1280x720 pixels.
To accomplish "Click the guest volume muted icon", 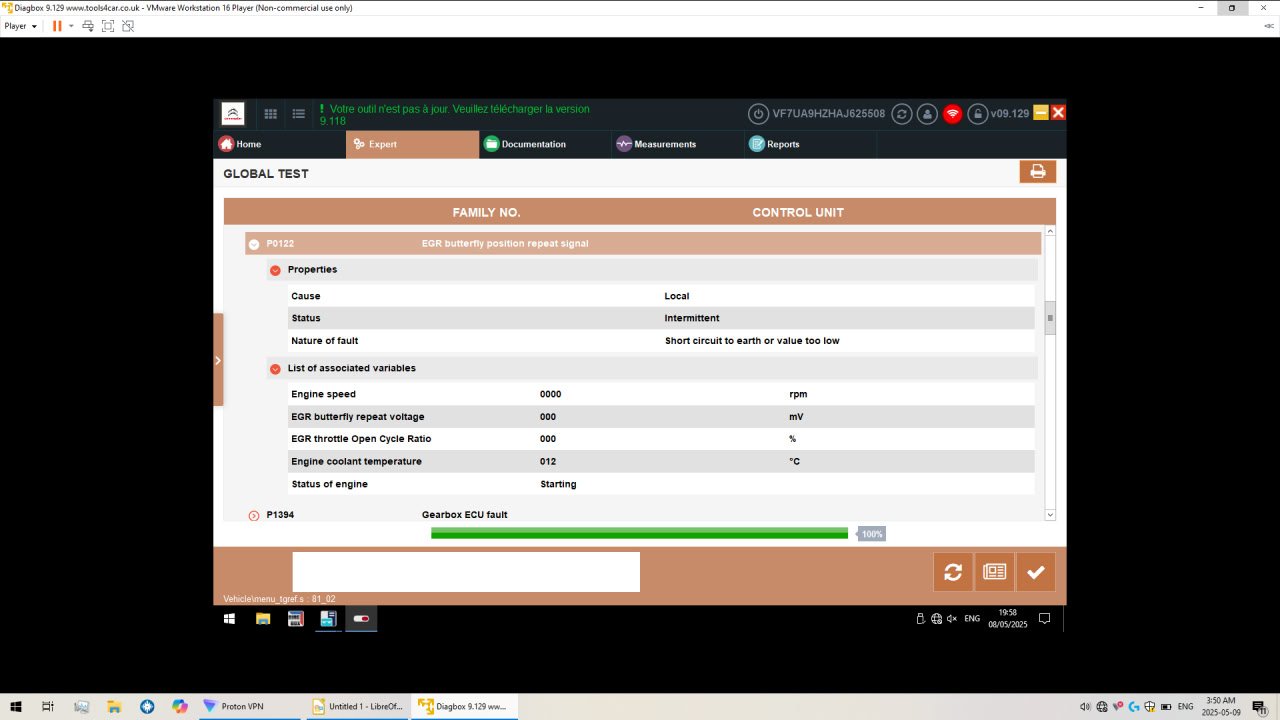I will coord(951,619).
